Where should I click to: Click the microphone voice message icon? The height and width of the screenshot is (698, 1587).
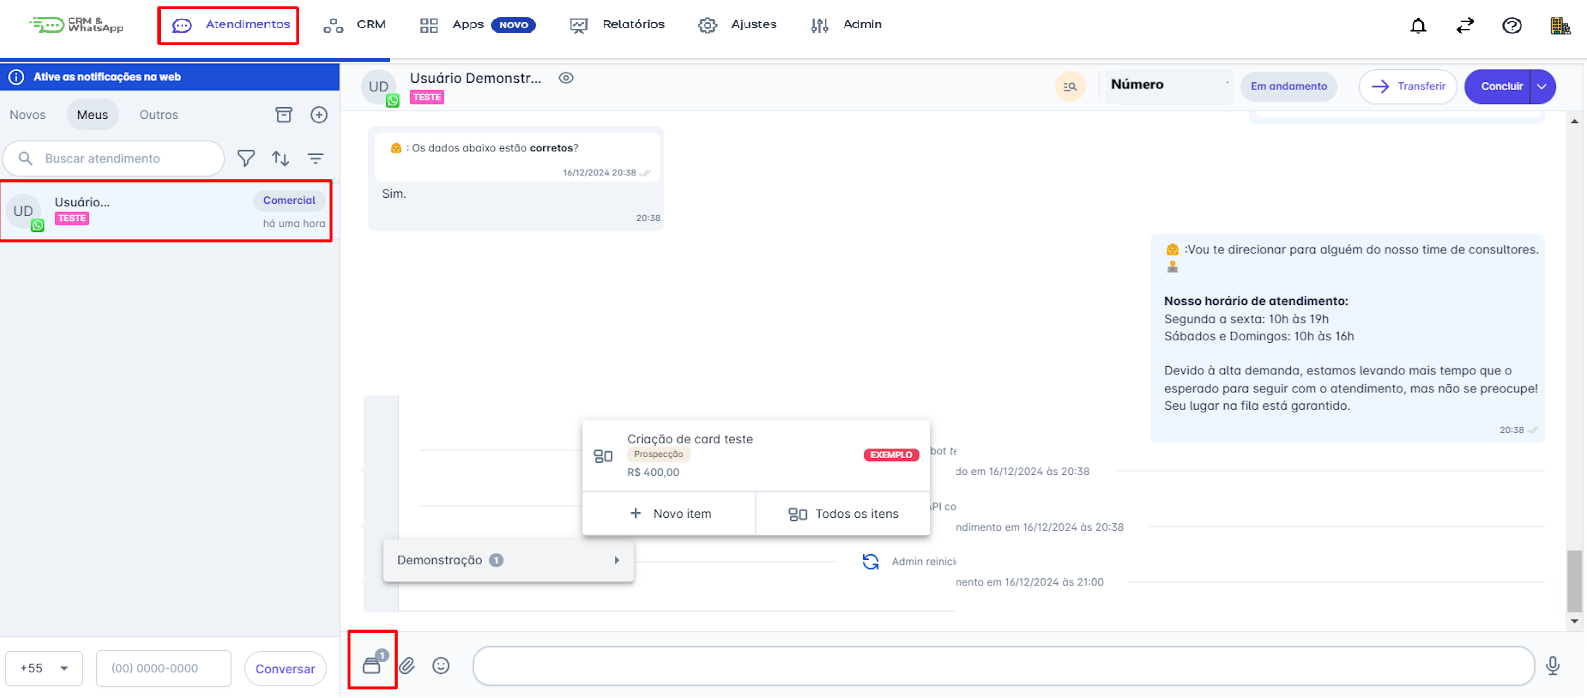click(x=1553, y=666)
